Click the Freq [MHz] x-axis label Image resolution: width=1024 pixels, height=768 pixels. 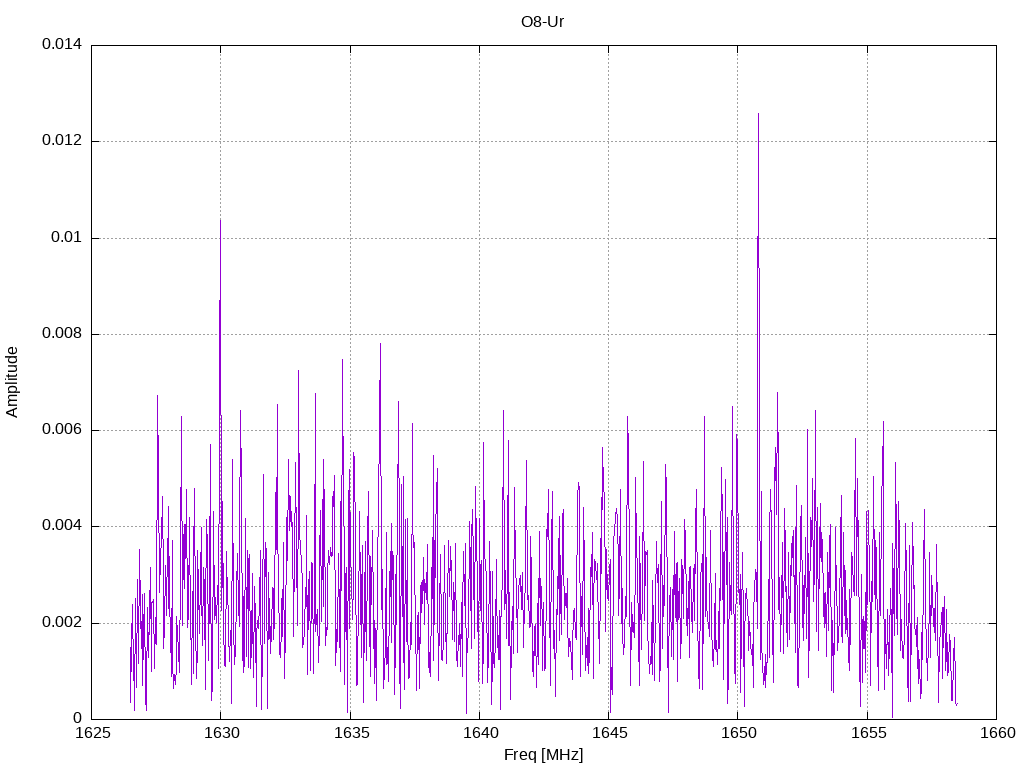click(x=543, y=755)
